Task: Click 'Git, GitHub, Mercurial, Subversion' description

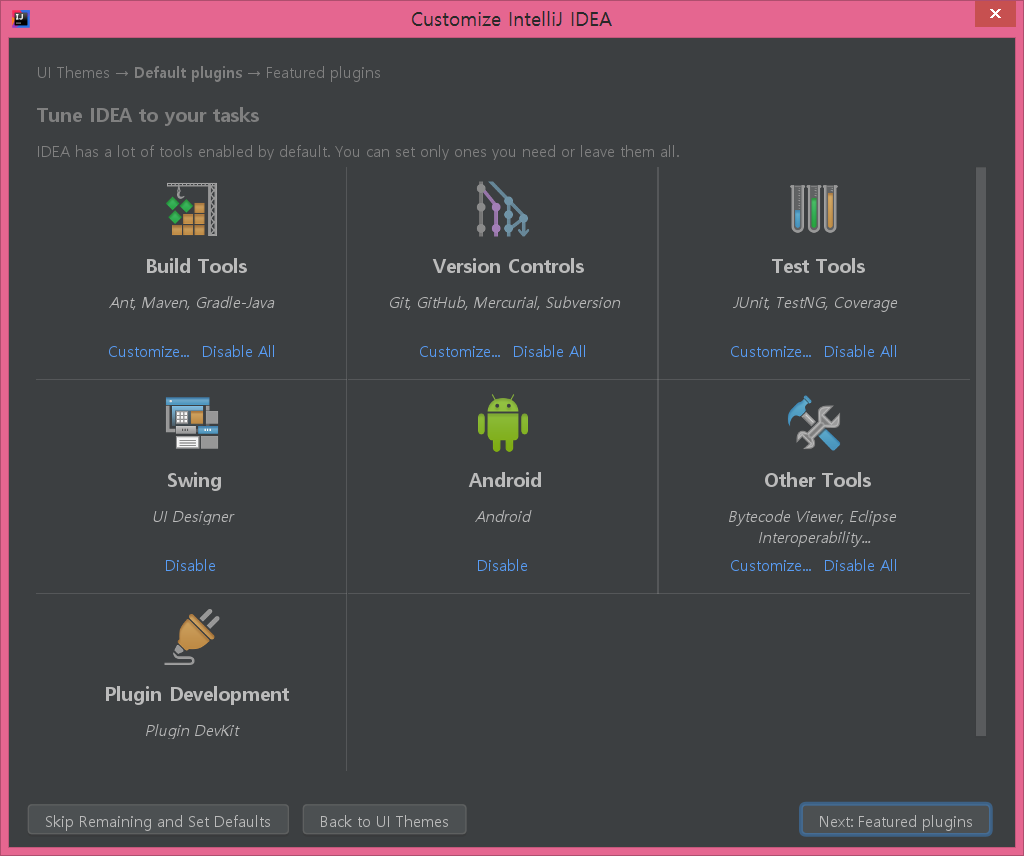Action: (x=505, y=303)
